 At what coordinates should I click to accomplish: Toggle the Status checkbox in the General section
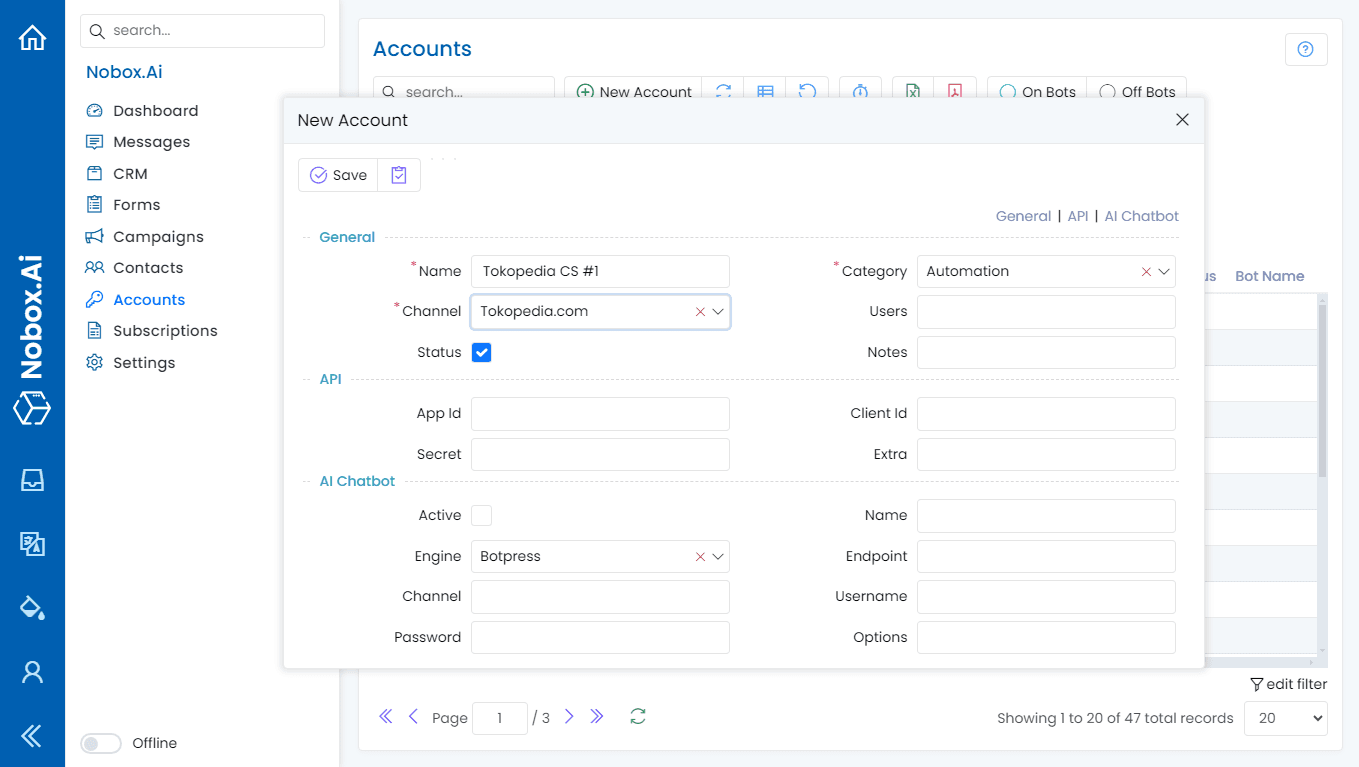(x=481, y=352)
